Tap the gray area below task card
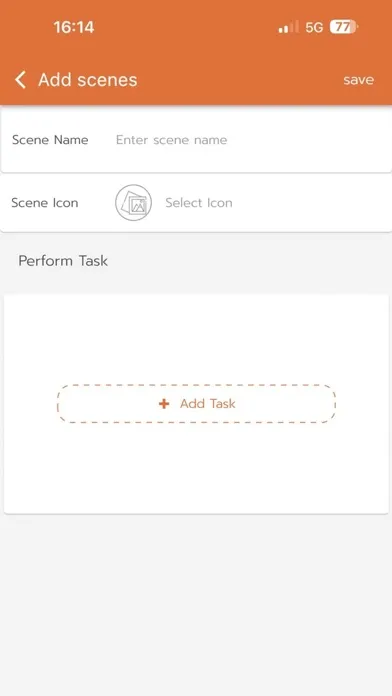Viewport: 392px width, 696px height. tap(196, 604)
